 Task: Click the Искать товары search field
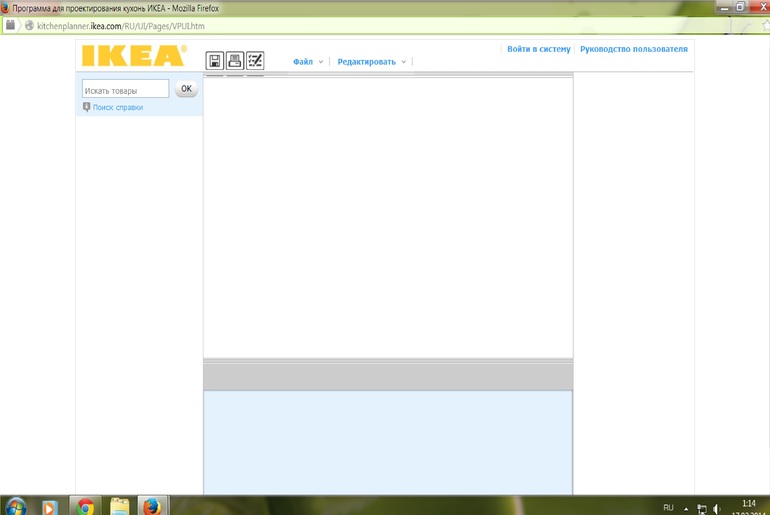click(x=125, y=90)
